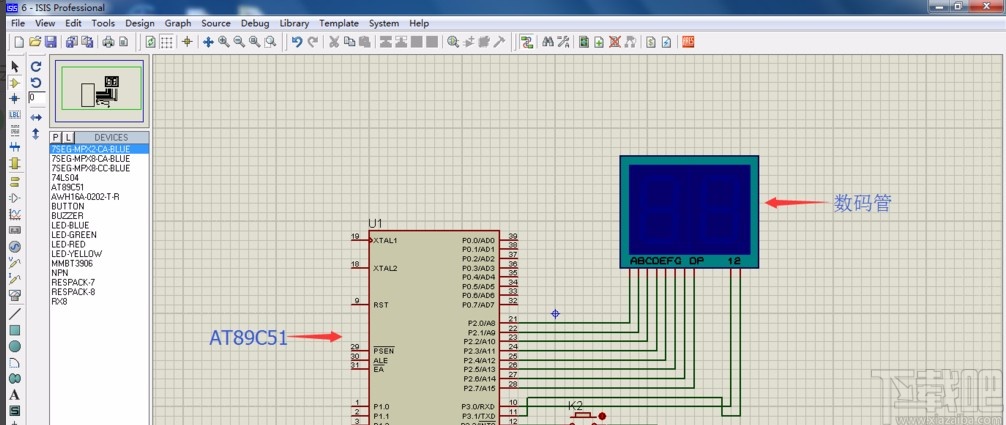Image resolution: width=1006 pixels, height=425 pixels.
Task: Zoom to view entire sheet
Action: pyautogui.click(x=255, y=42)
